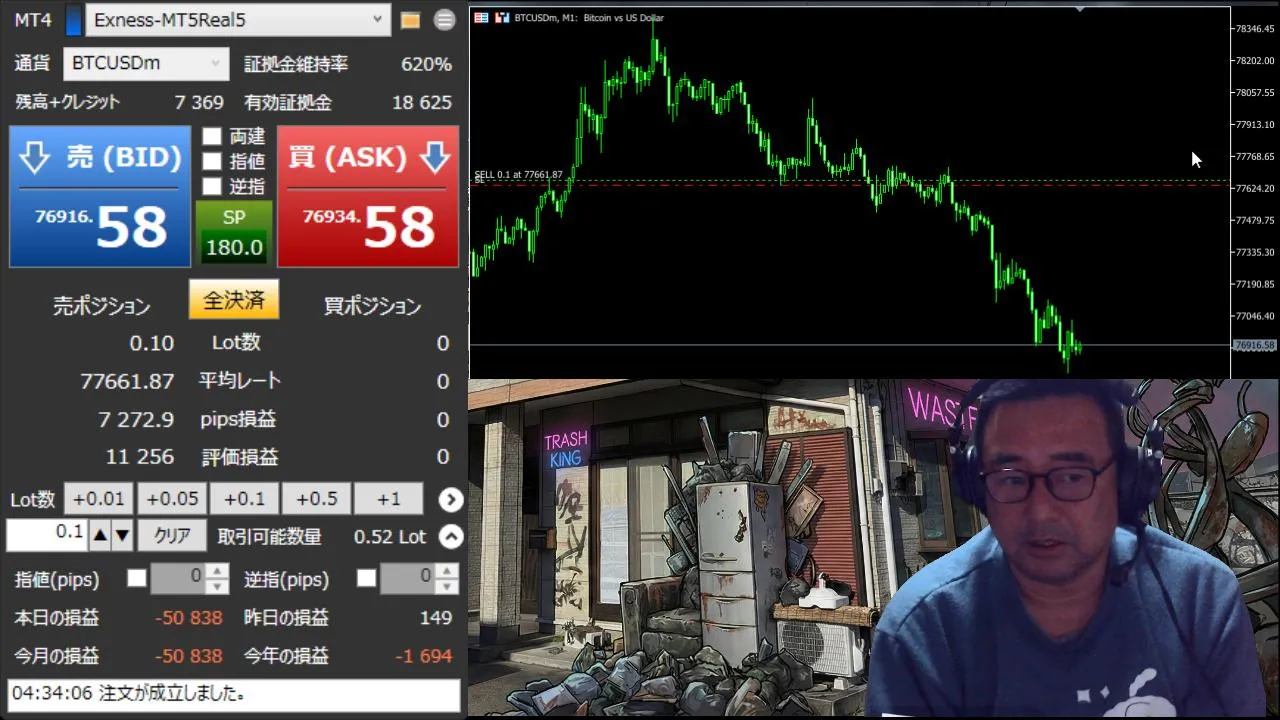
Task: Adjust the 逆指(pips) spinner arrows
Action: point(448,578)
